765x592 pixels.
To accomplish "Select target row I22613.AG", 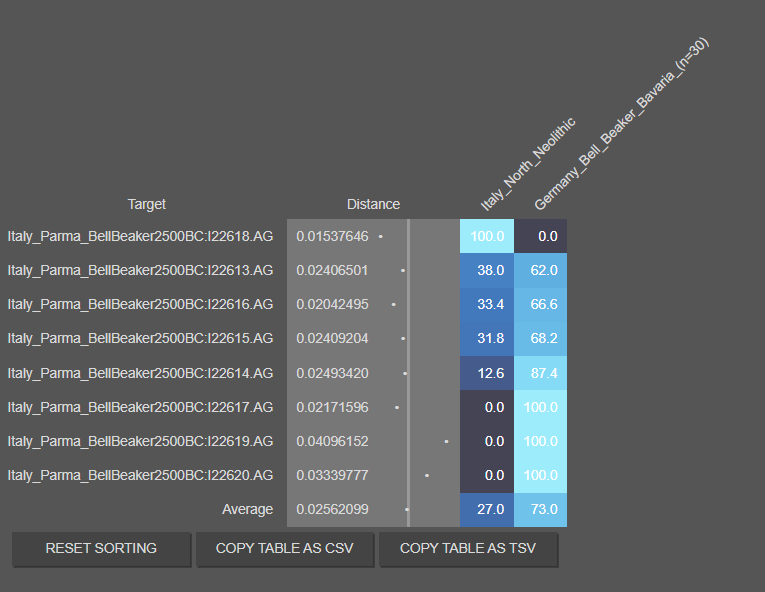I will tap(140, 271).
